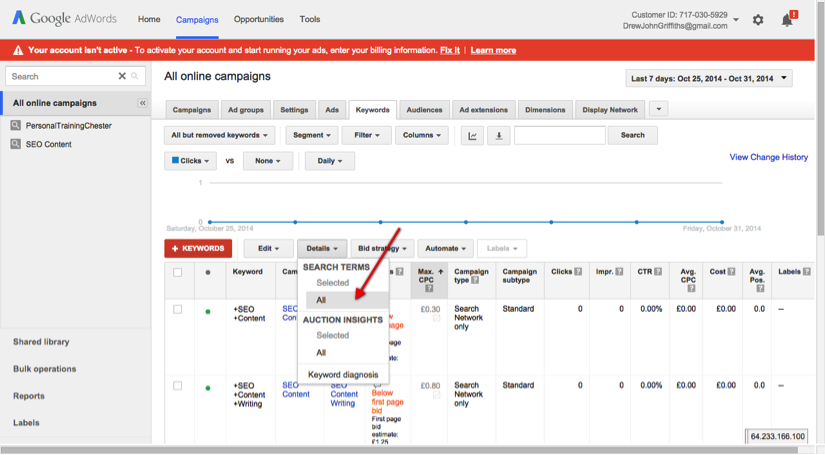
Task: Click the help icon next to Impr. column
Action: (x=619, y=272)
